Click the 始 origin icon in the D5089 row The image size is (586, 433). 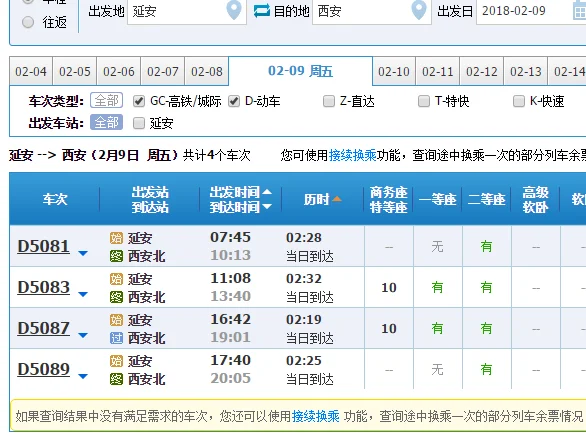click(x=116, y=361)
